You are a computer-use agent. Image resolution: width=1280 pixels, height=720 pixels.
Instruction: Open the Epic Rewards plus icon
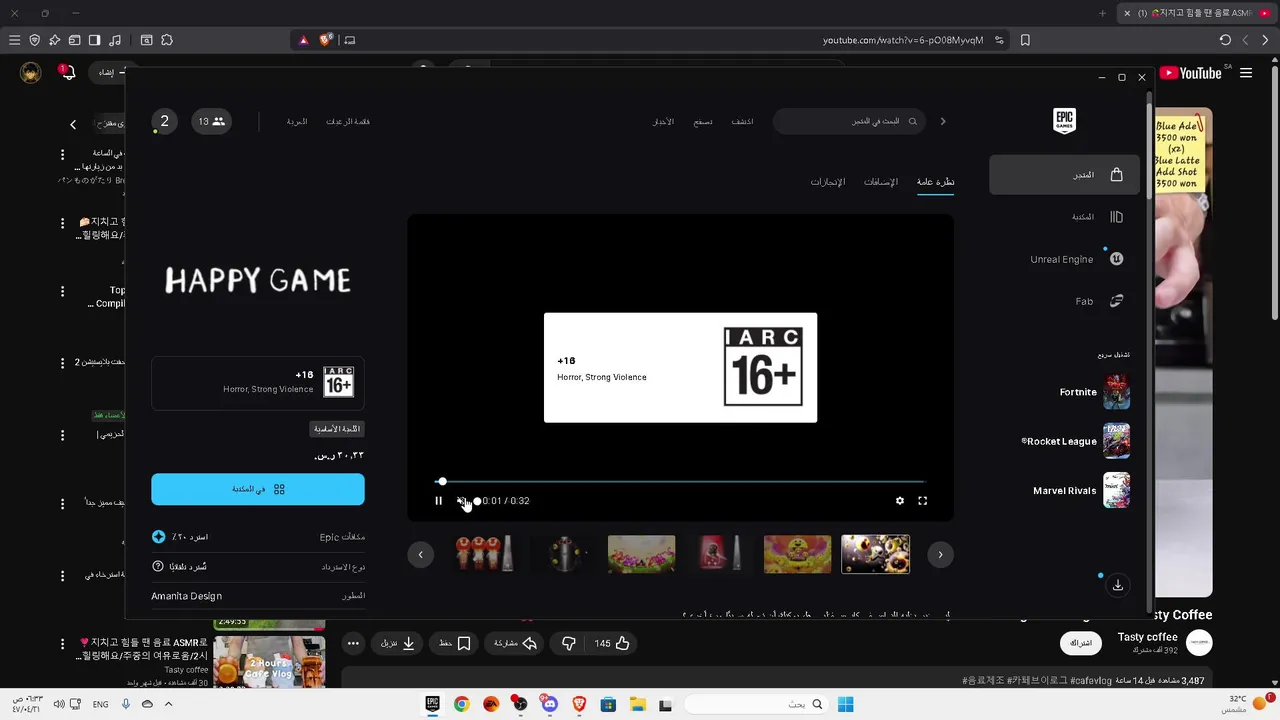pyautogui.click(x=158, y=537)
